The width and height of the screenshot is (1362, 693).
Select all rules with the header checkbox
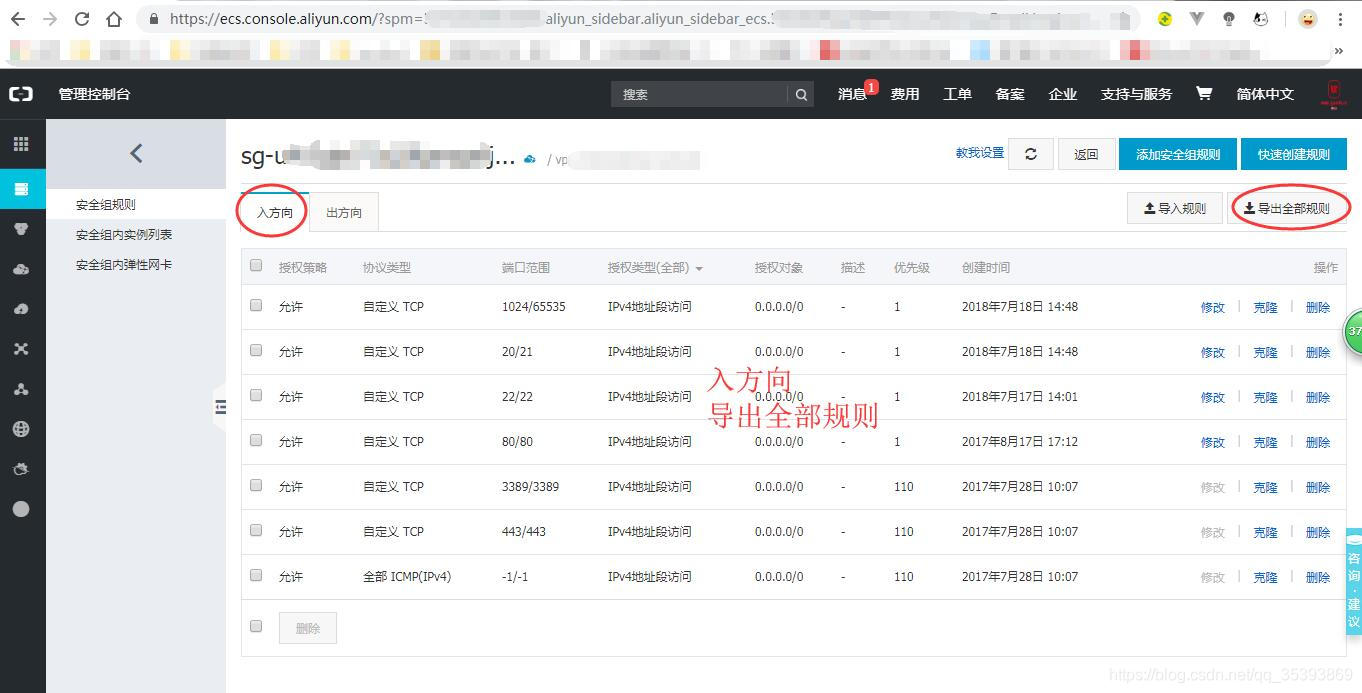(256, 266)
